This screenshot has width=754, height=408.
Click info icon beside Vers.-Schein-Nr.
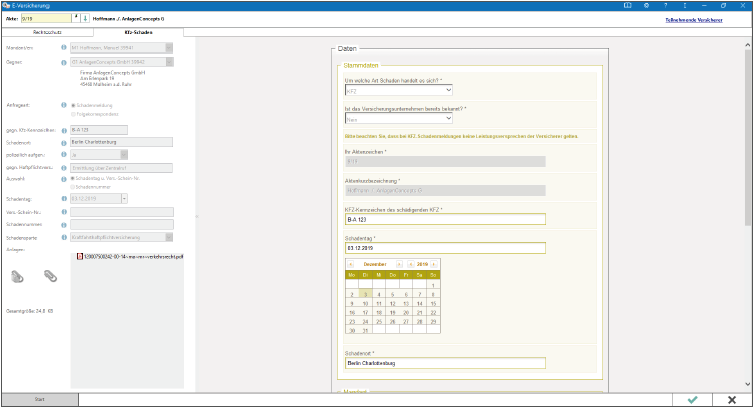click(x=63, y=212)
